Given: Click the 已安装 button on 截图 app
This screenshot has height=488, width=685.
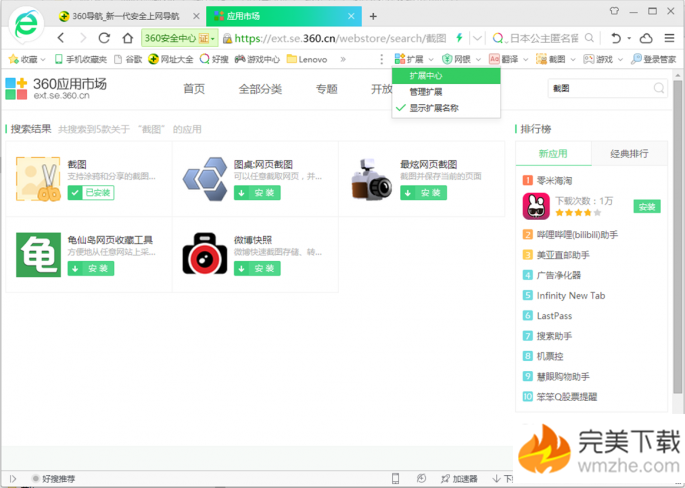Looking at the screenshot, I should pos(90,193).
